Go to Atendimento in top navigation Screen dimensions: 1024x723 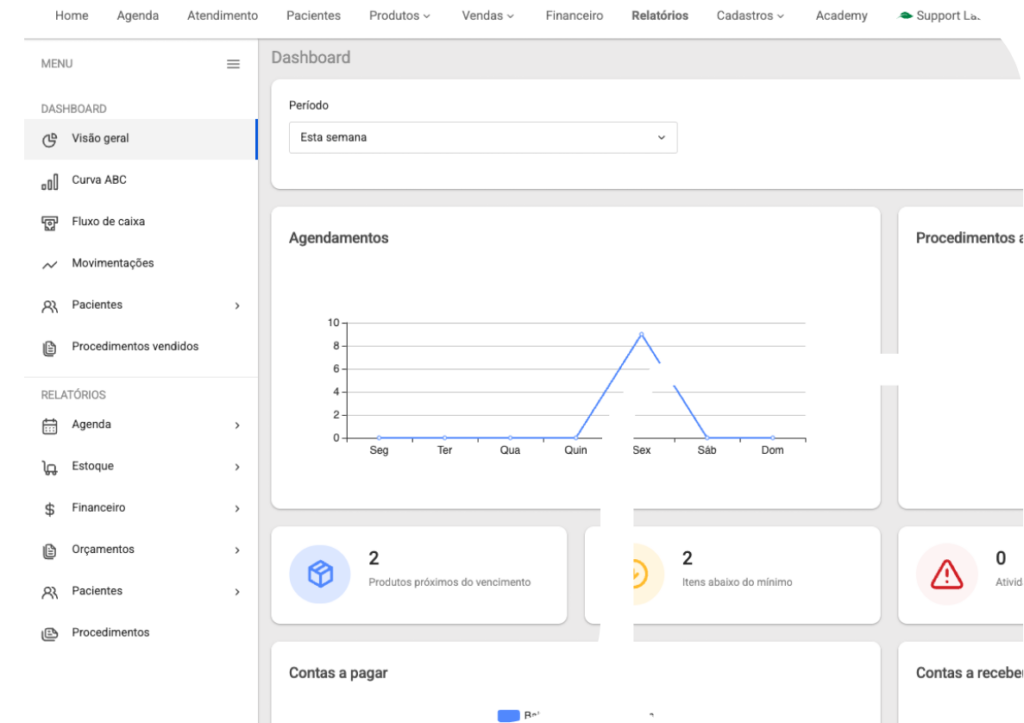click(222, 16)
